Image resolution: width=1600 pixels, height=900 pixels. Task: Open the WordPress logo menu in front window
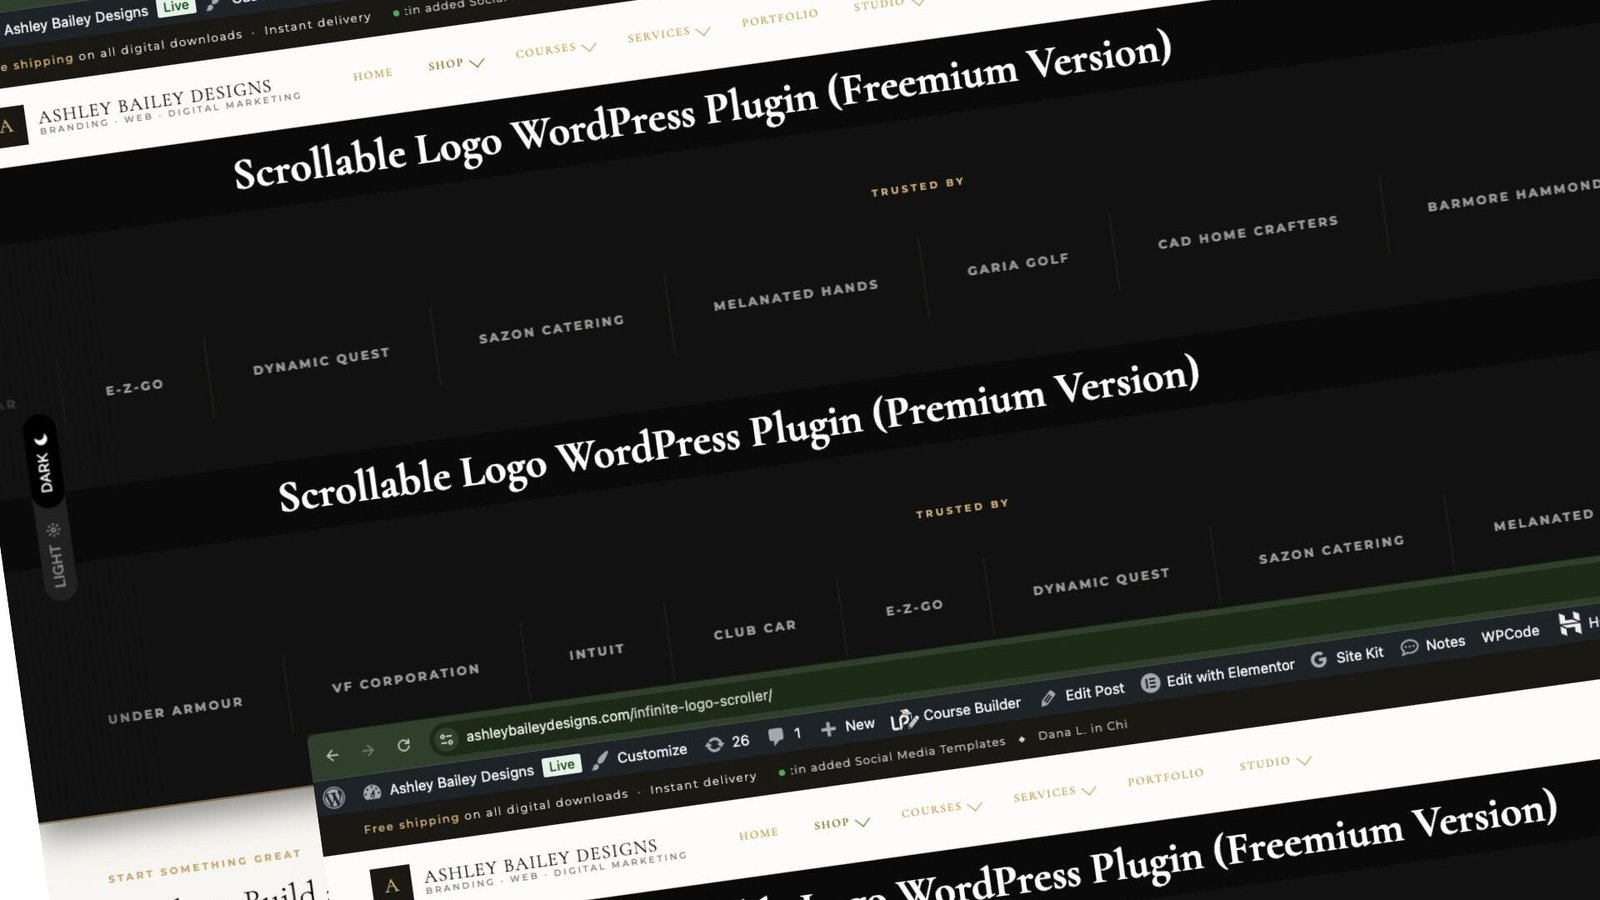(334, 797)
